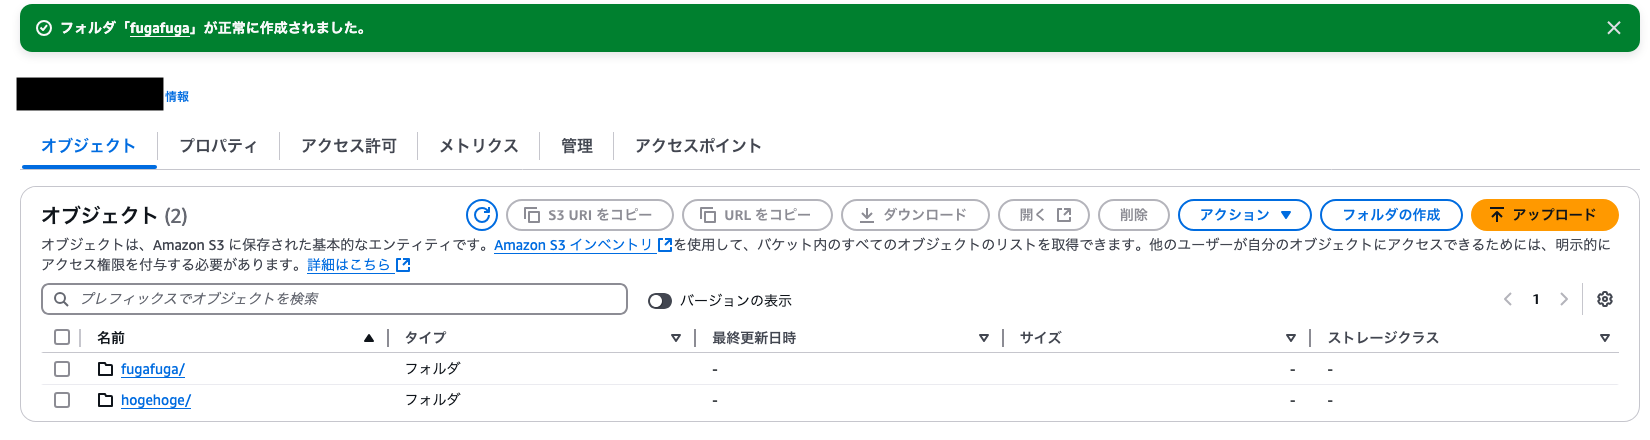Focus the プレフィックスでオブジェクトを検索 field
The height and width of the screenshot is (440, 1650).
tap(335, 299)
